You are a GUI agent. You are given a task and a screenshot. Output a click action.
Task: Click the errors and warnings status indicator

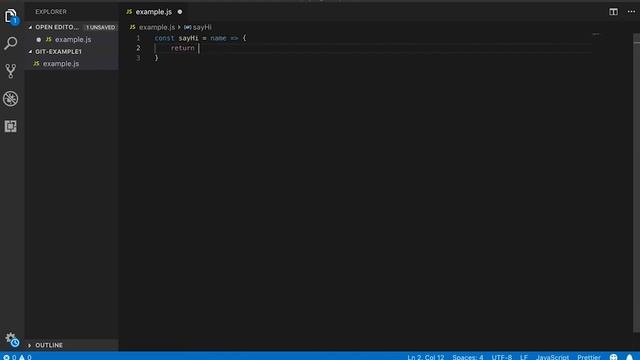(x=17, y=357)
